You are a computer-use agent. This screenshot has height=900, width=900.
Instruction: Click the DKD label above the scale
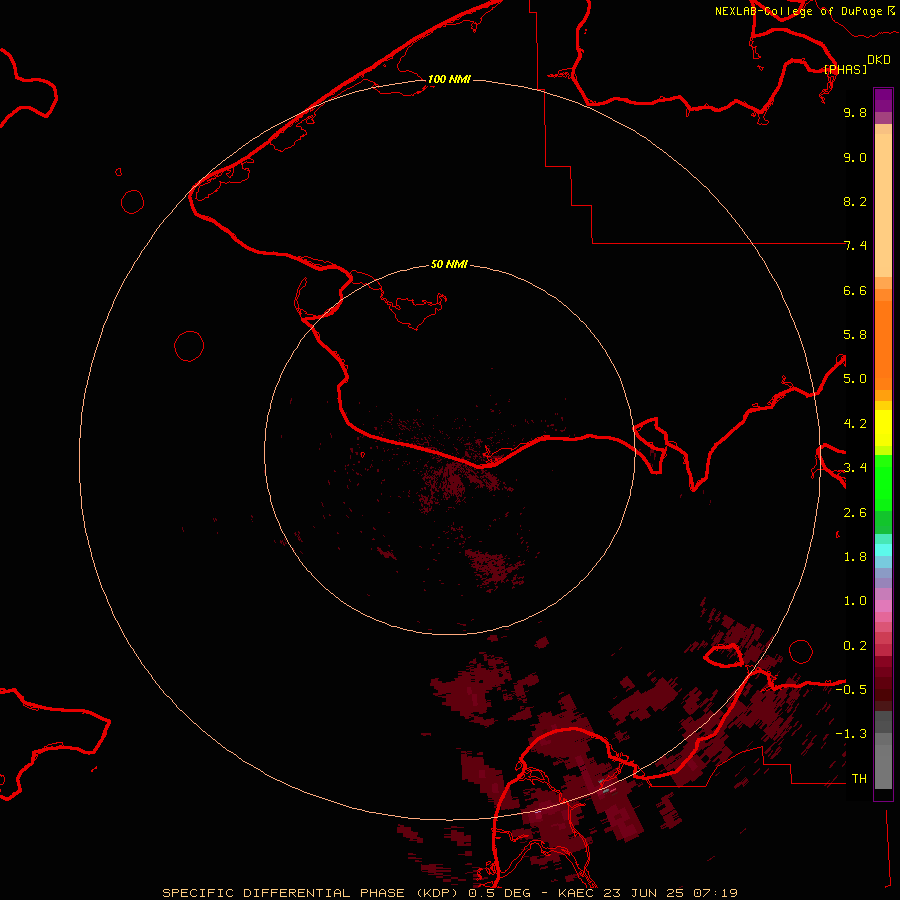(x=879, y=59)
